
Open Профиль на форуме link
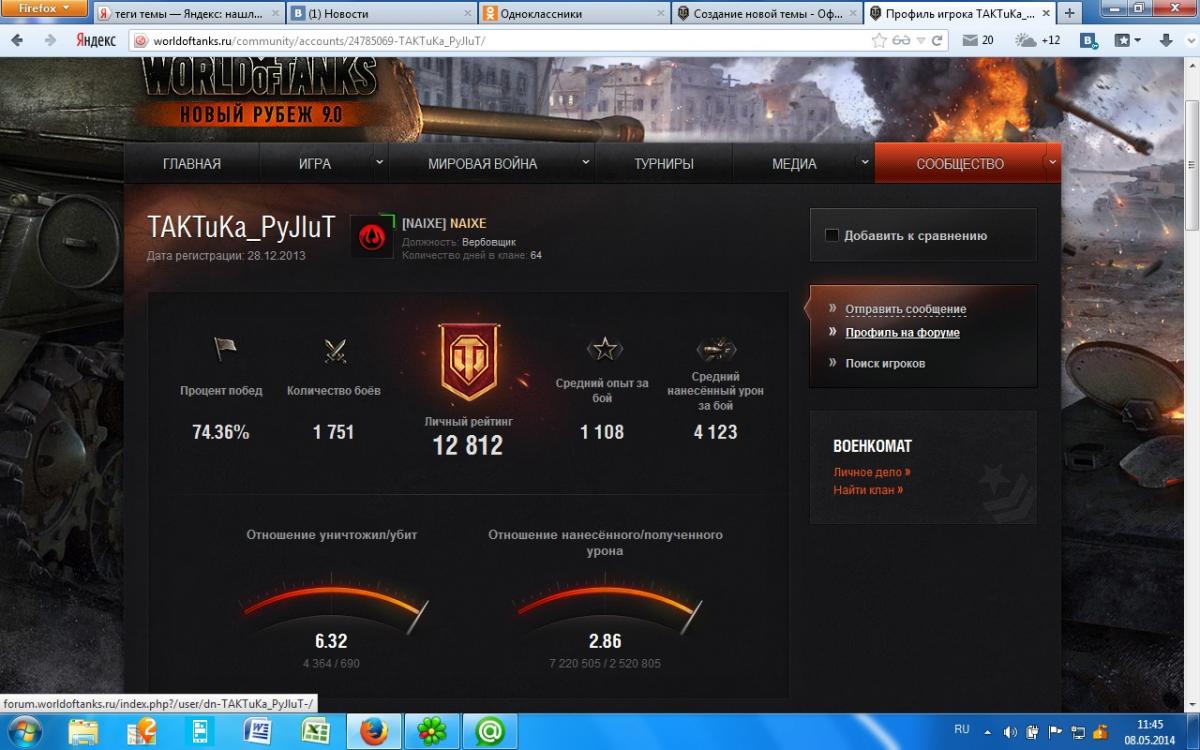[902, 333]
